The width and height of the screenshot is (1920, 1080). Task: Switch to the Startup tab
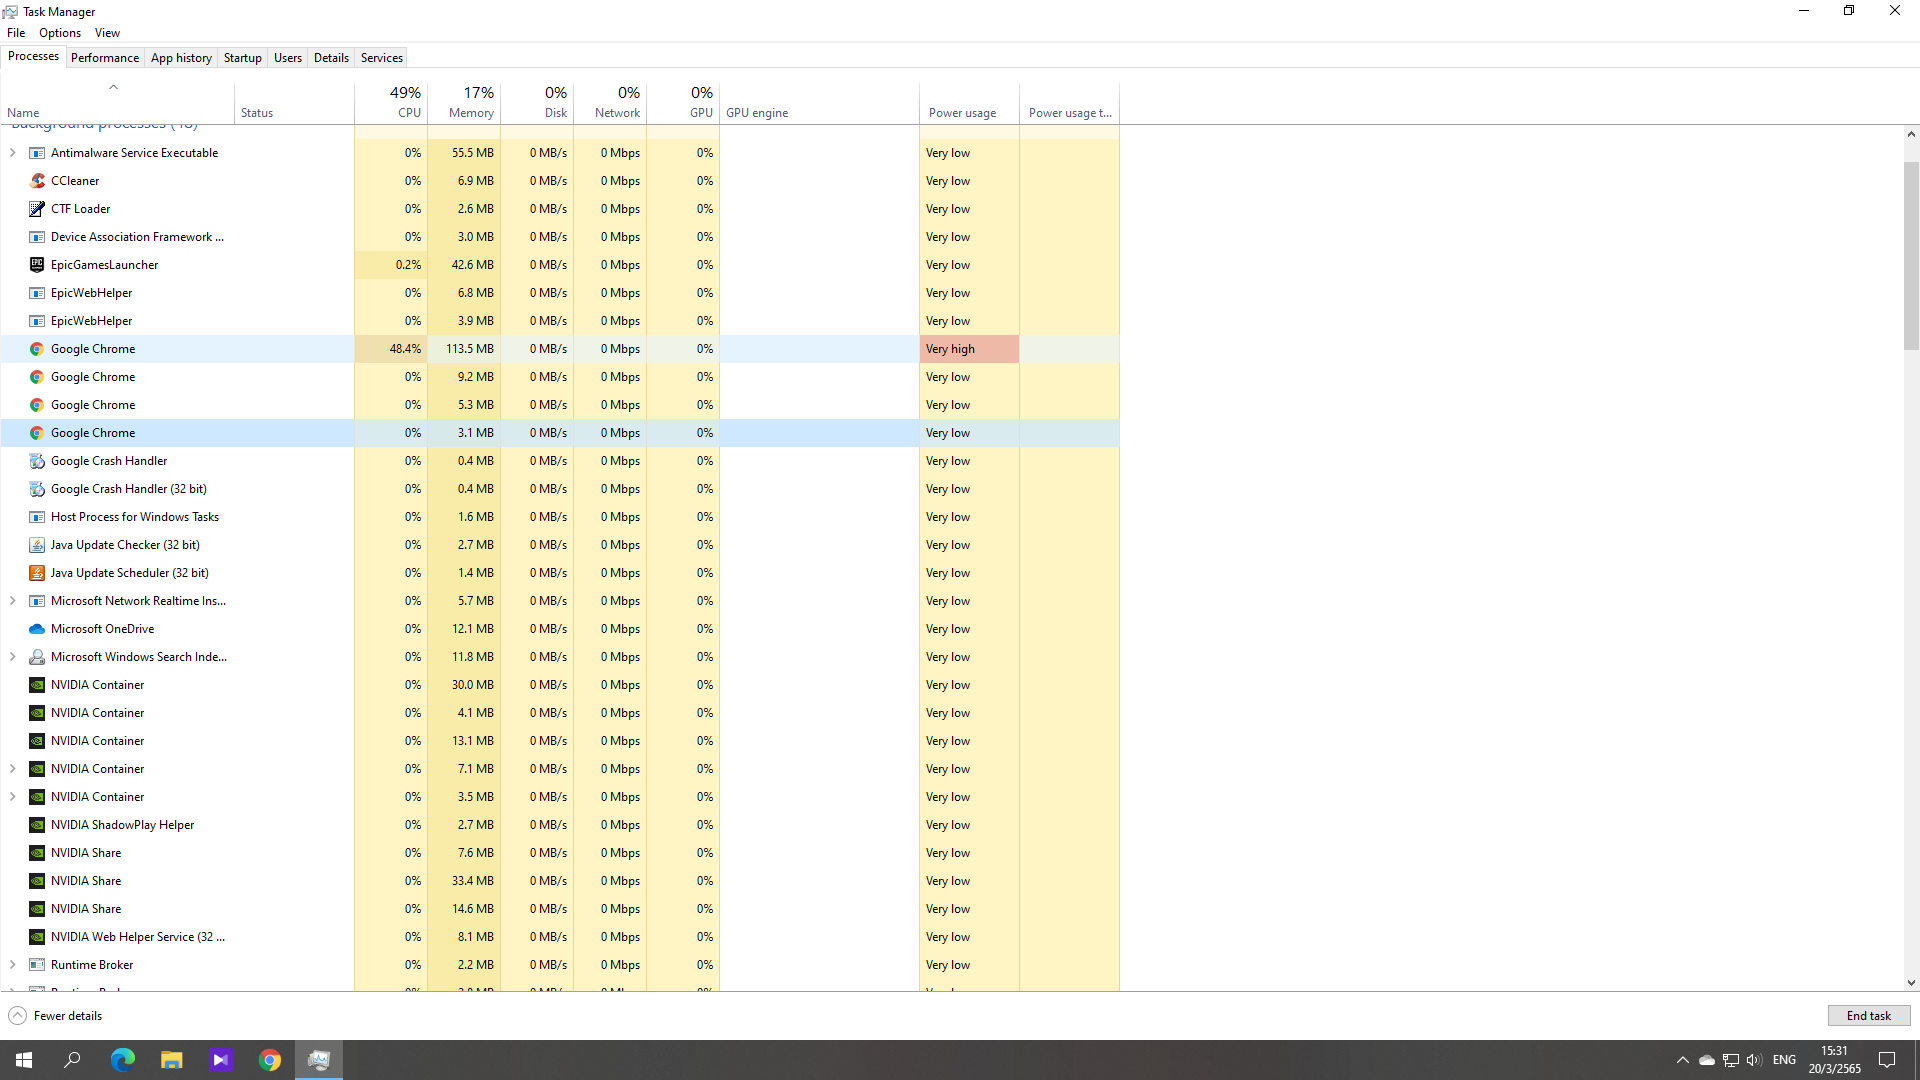click(242, 58)
